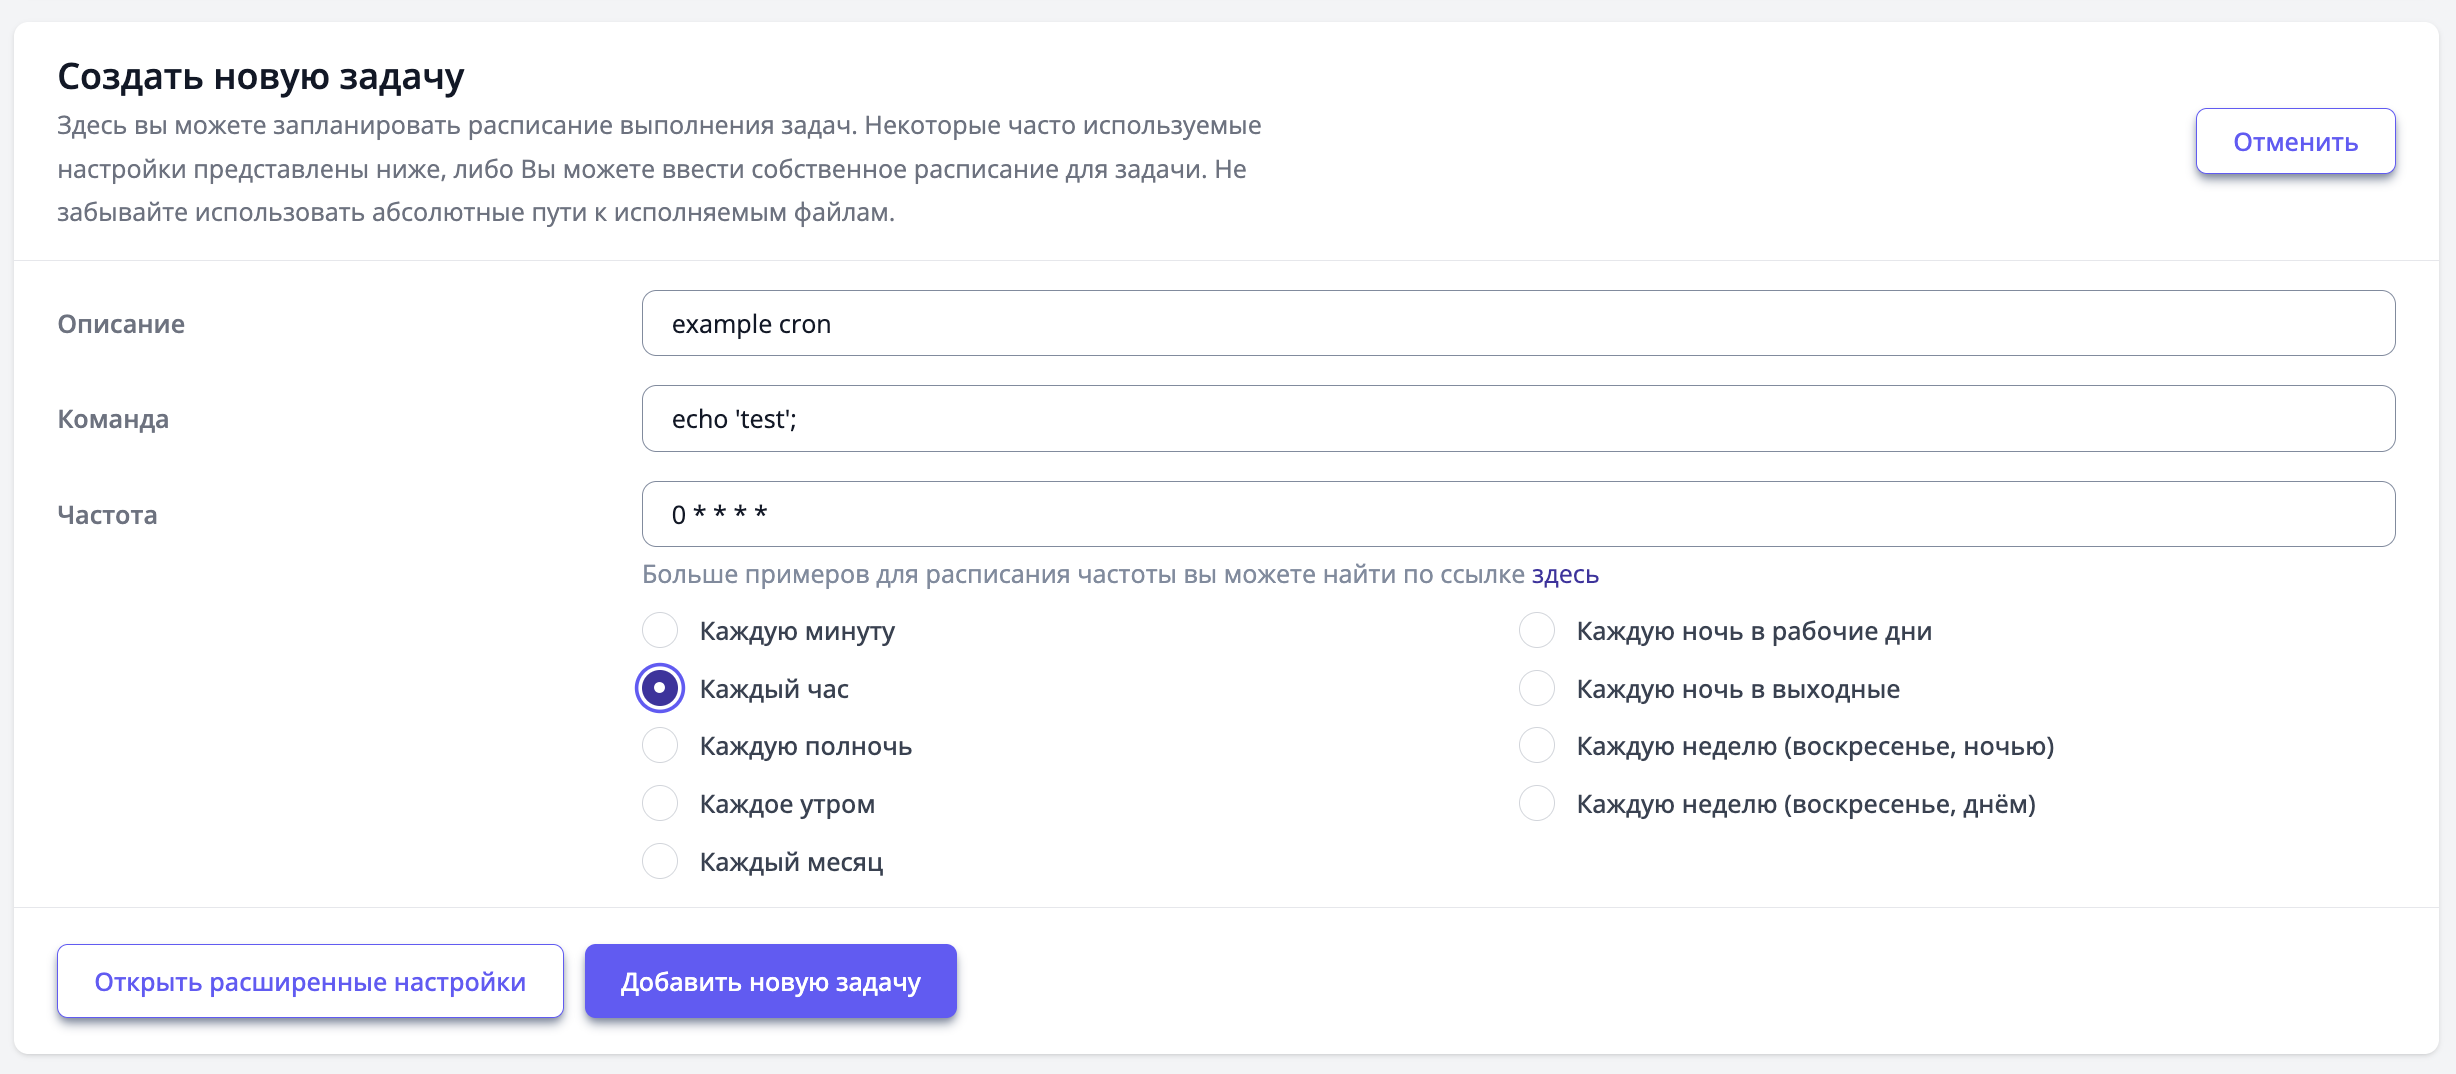Select the "Каждую минуту" radio option

click(660, 631)
